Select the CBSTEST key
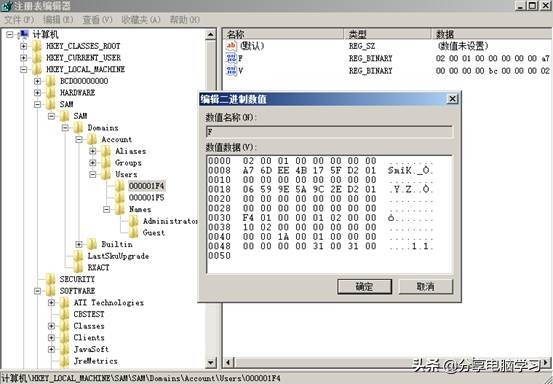Image resolution: width=553 pixels, height=384 pixels. [89, 314]
